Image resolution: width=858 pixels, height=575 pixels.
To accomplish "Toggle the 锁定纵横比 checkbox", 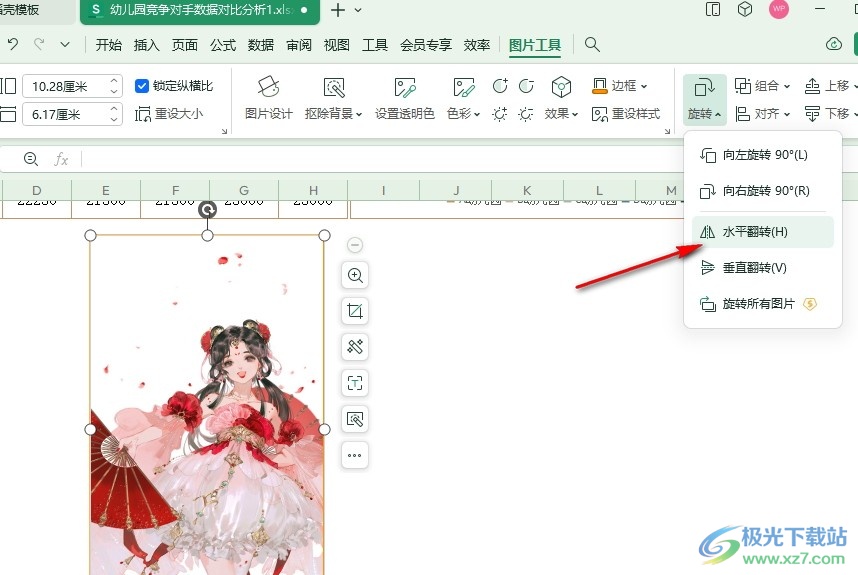I will coord(142,86).
